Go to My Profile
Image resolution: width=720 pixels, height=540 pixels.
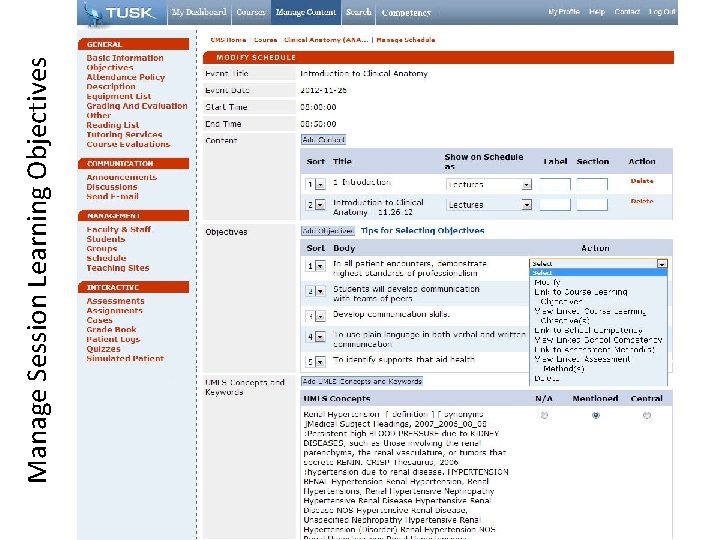point(564,11)
